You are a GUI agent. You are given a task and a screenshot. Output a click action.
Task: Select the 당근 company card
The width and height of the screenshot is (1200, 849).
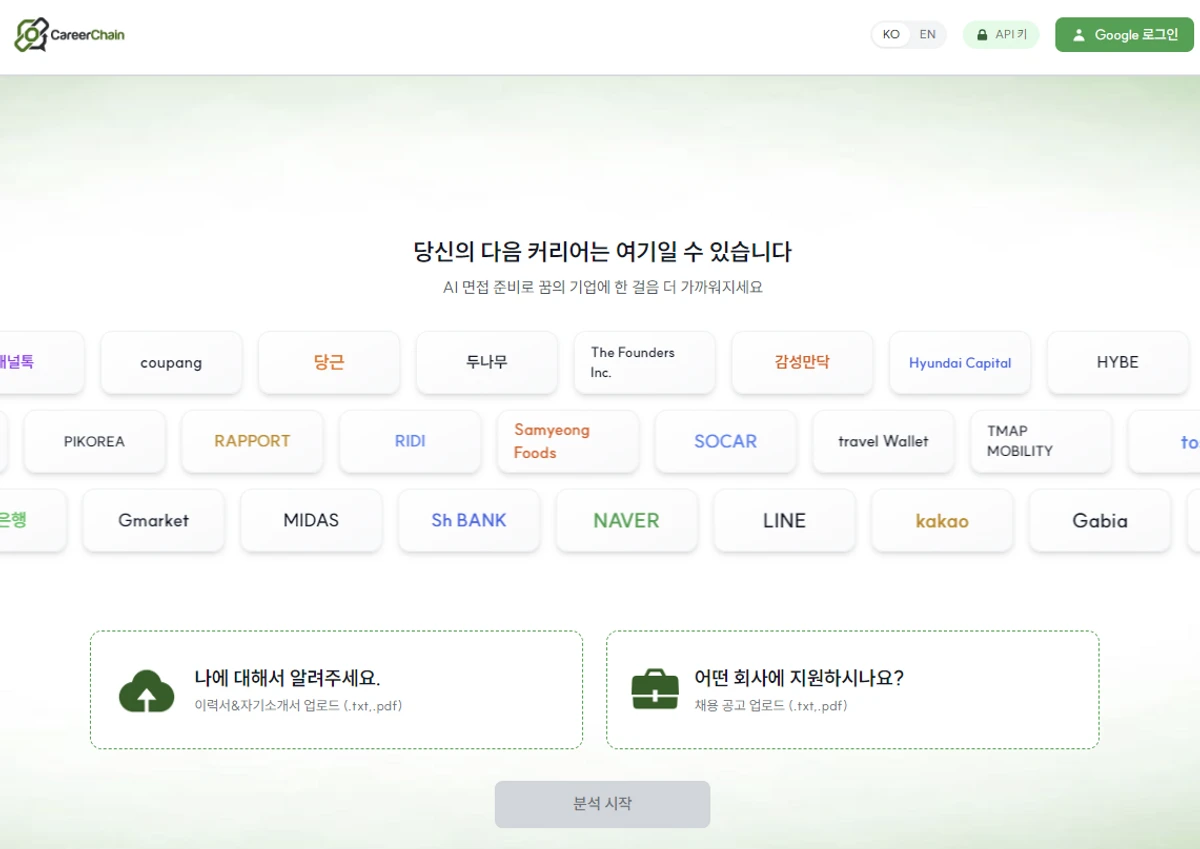pos(329,362)
